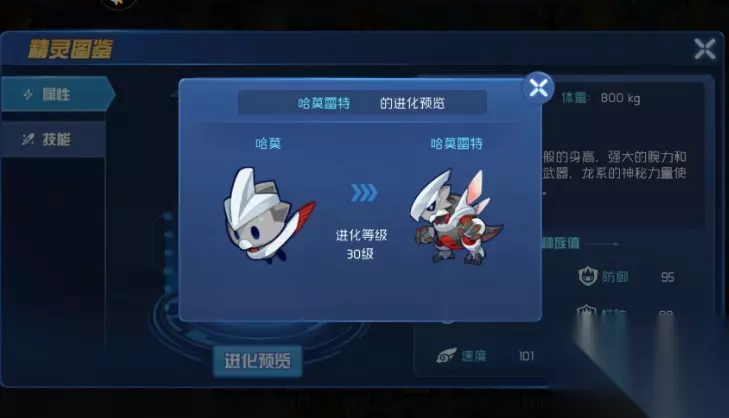Image resolution: width=729 pixels, height=418 pixels.
Task: Click the 哈莫 name label
Action: click(x=268, y=143)
